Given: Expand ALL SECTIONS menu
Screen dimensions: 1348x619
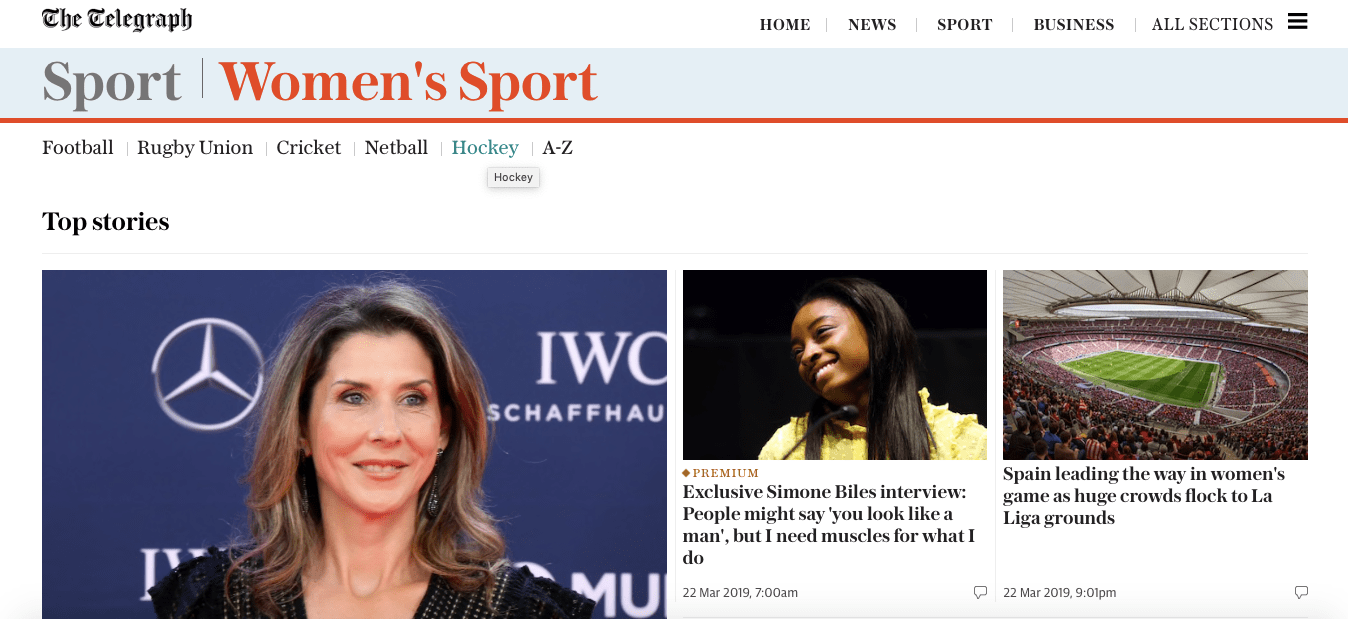Looking at the screenshot, I should point(1212,24).
